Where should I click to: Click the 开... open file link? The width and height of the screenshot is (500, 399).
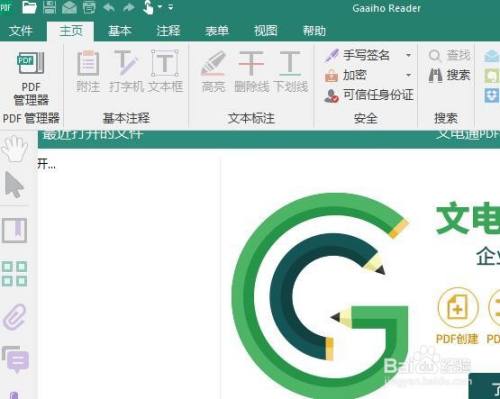click(x=46, y=164)
